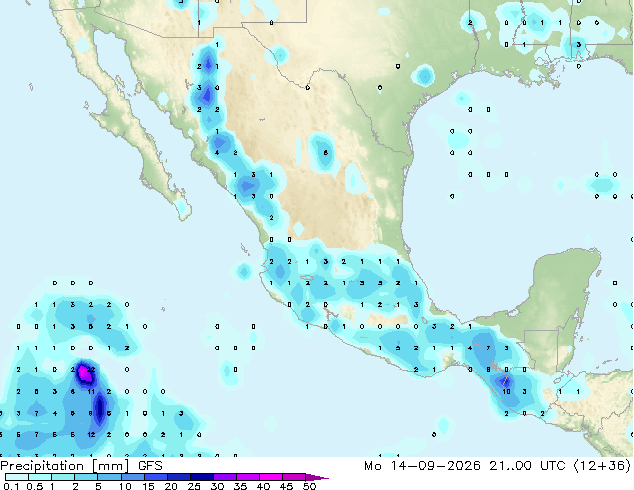Click the "Precipitation [mm]" title text
634x490 pixels.
(65, 466)
